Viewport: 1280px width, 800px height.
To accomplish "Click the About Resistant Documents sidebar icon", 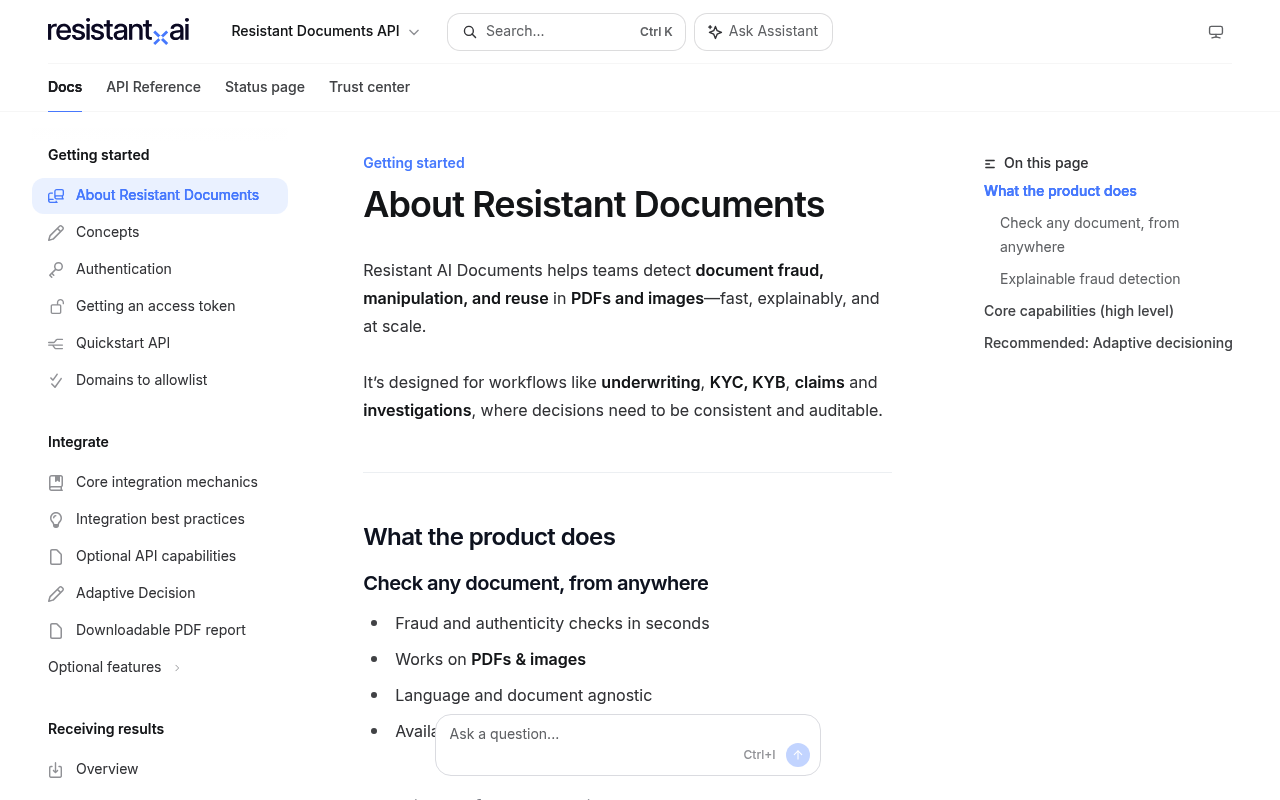I will pos(56,196).
